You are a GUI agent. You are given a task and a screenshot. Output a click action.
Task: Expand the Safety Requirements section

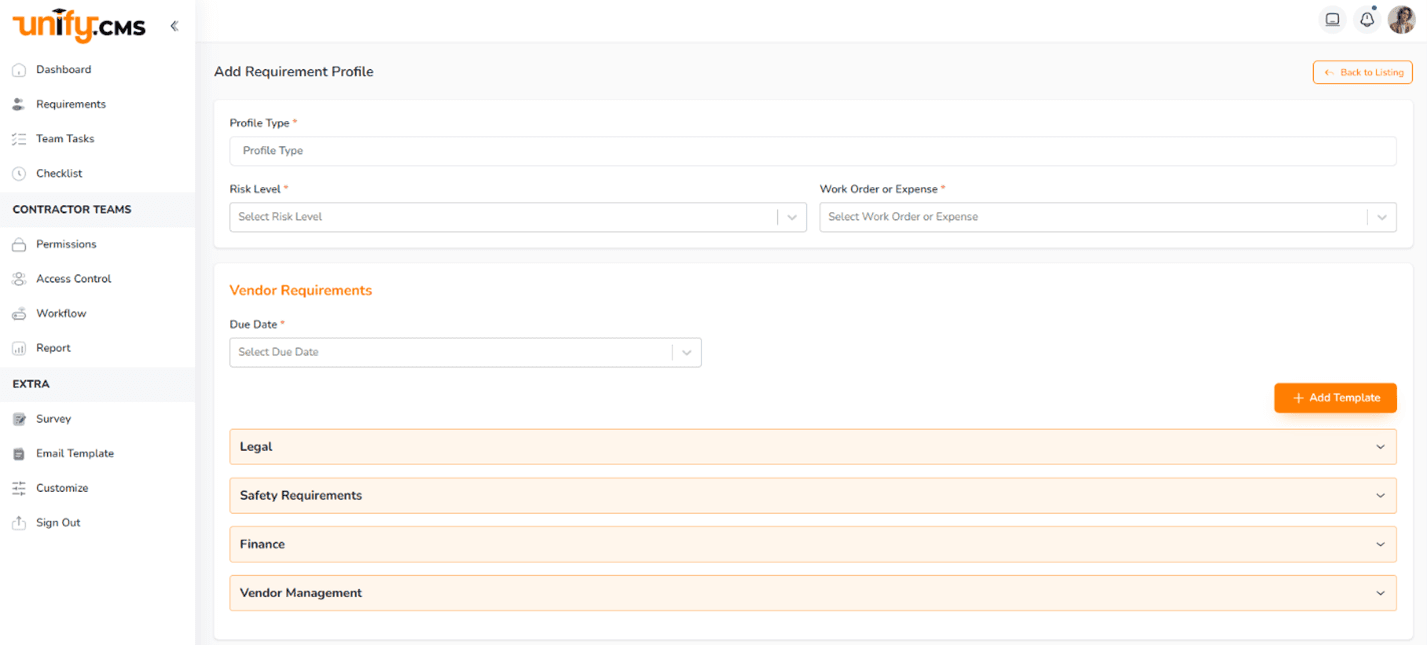(812, 496)
